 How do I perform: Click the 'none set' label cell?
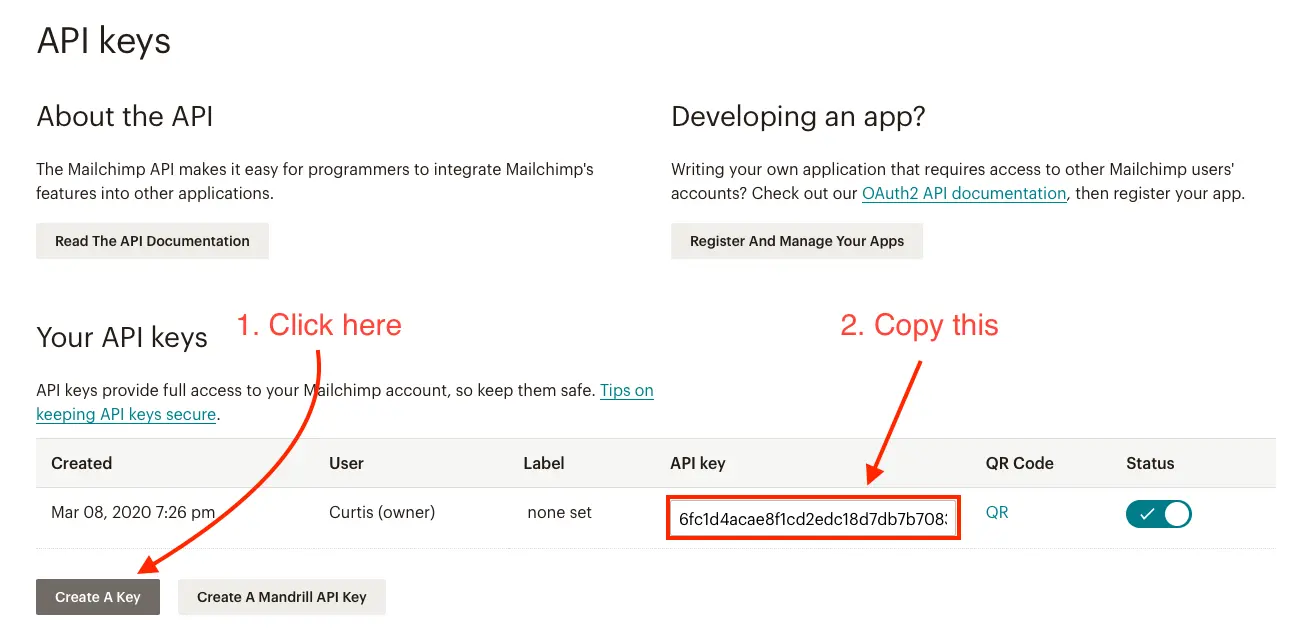[x=559, y=512]
